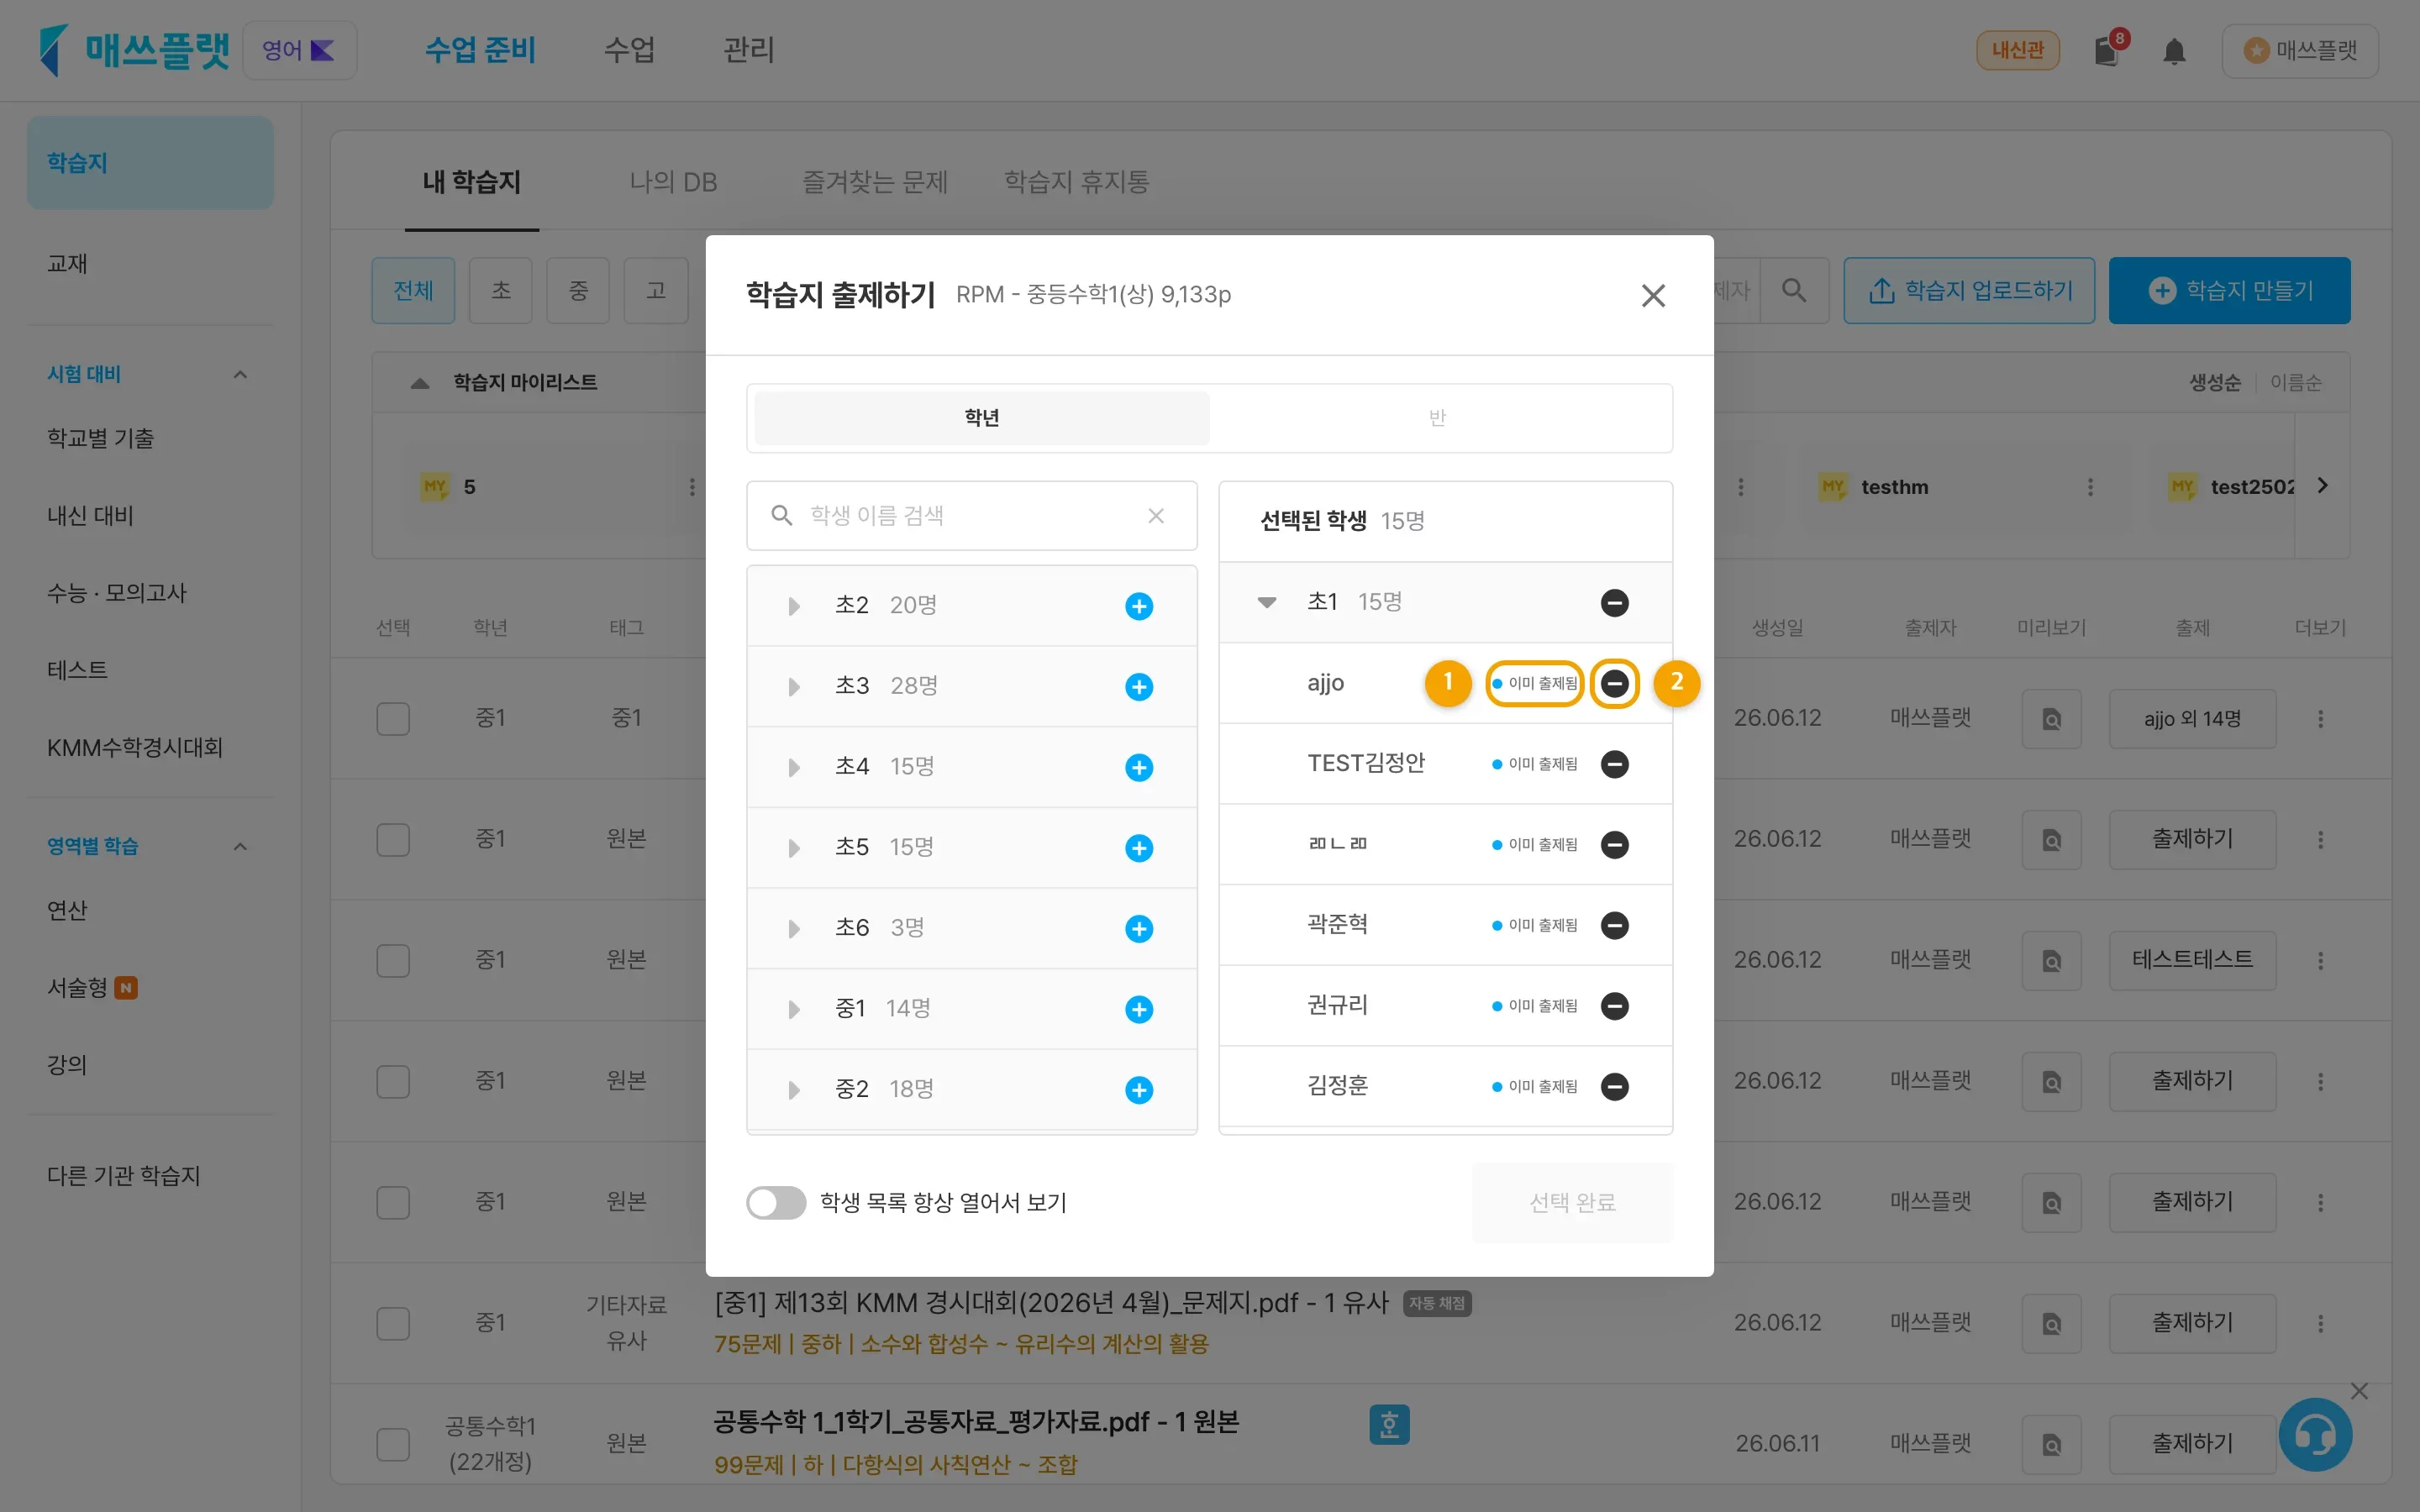Remove entire 초1 group with minus icon
This screenshot has height=1512, width=2420.
click(1614, 603)
